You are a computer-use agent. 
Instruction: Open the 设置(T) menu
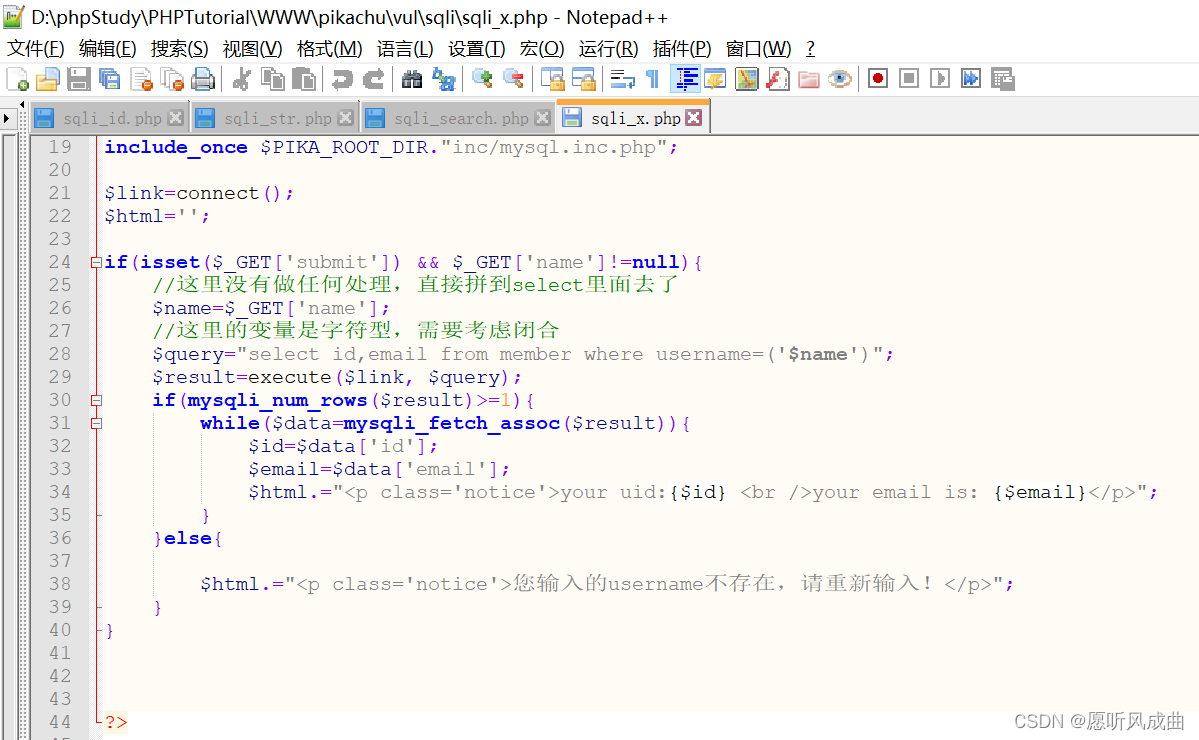pos(476,49)
